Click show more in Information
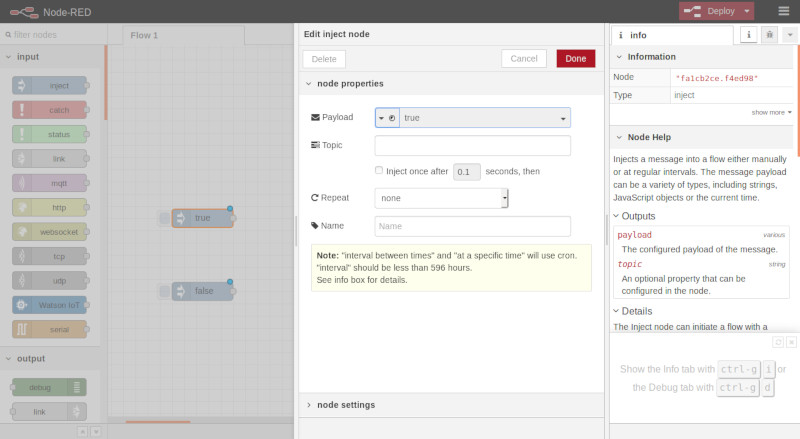The width and height of the screenshot is (800, 439). click(771, 112)
